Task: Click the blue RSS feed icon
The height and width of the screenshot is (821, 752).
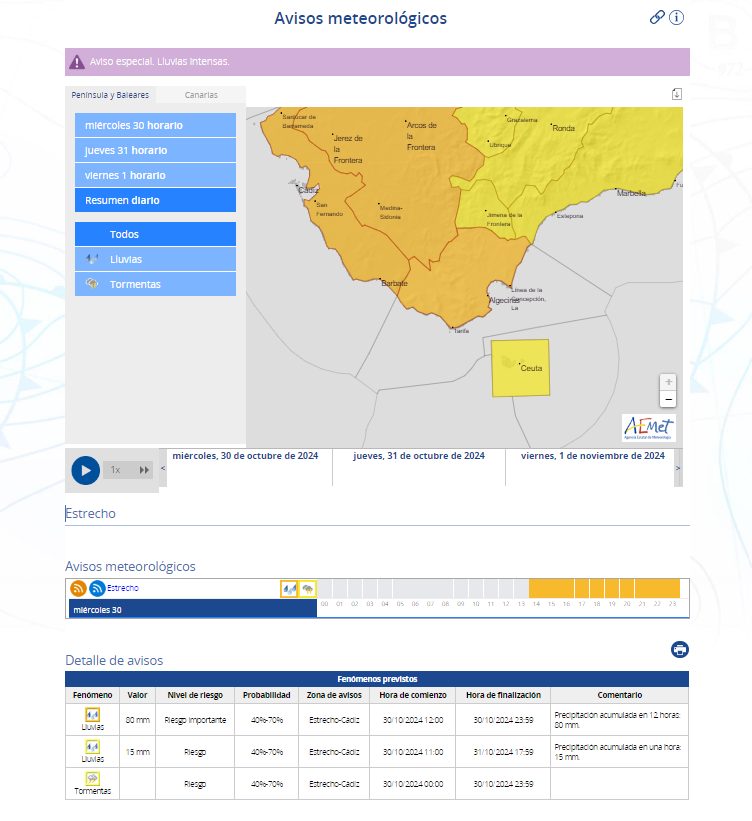Action: [x=97, y=589]
